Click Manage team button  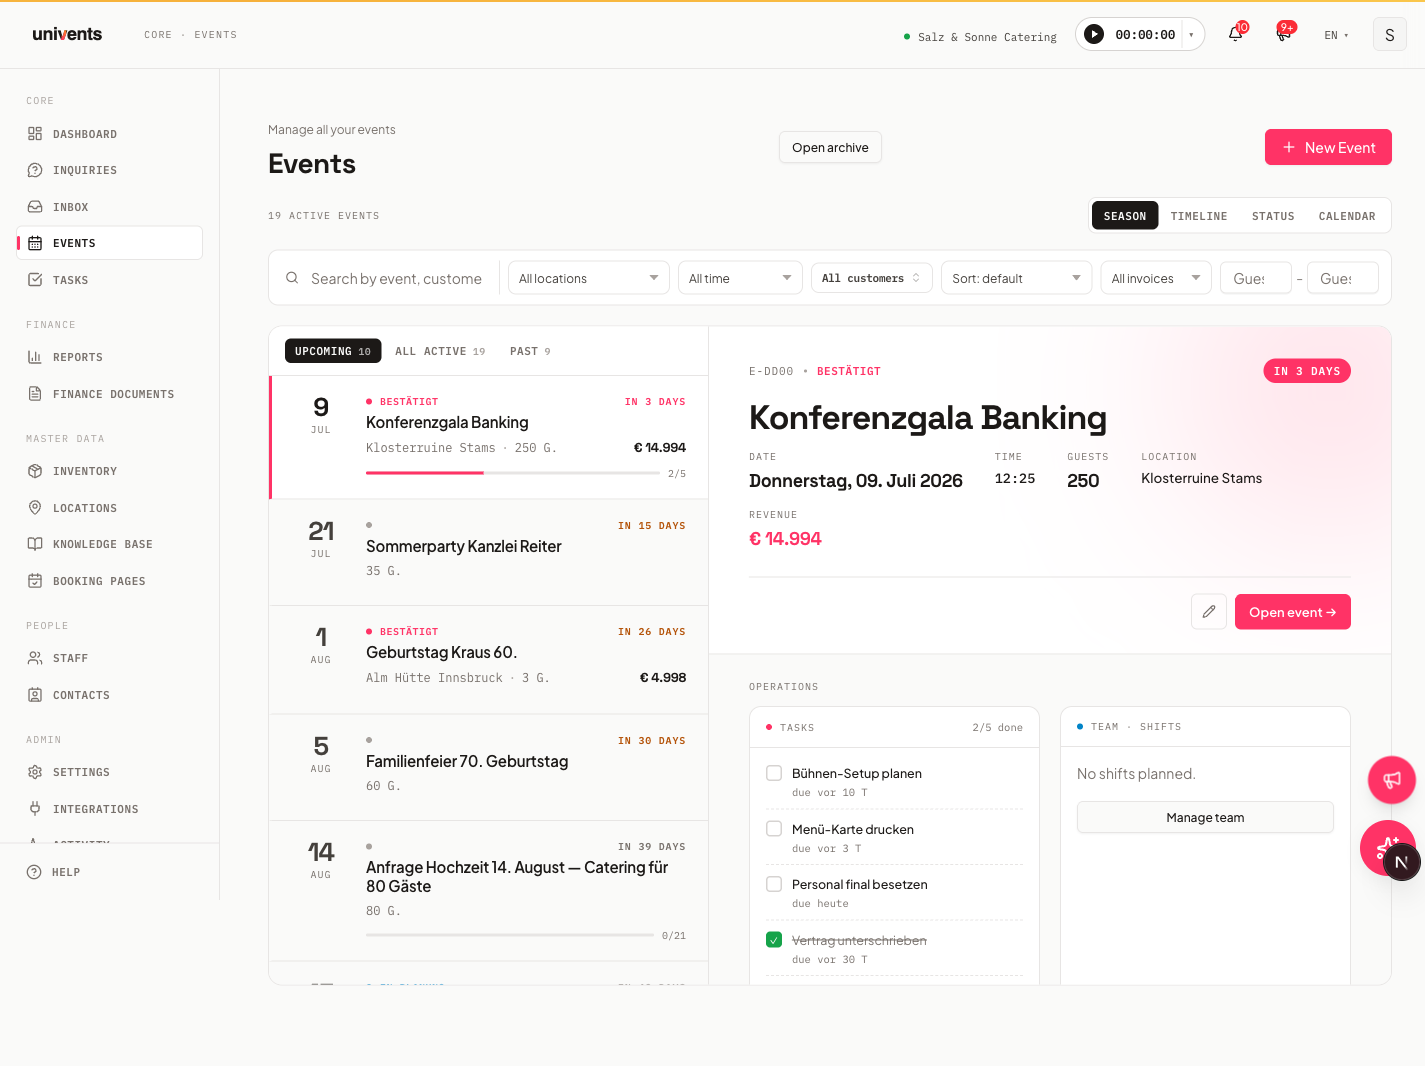tap(1205, 817)
